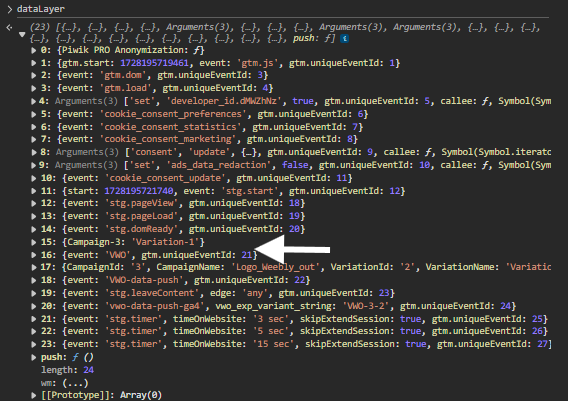Expand entry 7 cookie_consent_marketing
Image resolution: width=568 pixels, height=401 pixels.
pos(34,139)
